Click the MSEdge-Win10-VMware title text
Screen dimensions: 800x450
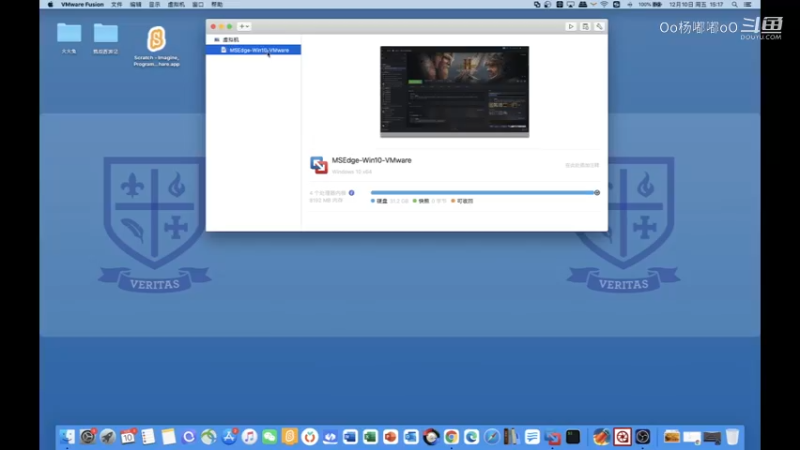pyautogui.click(x=371, y=160)
